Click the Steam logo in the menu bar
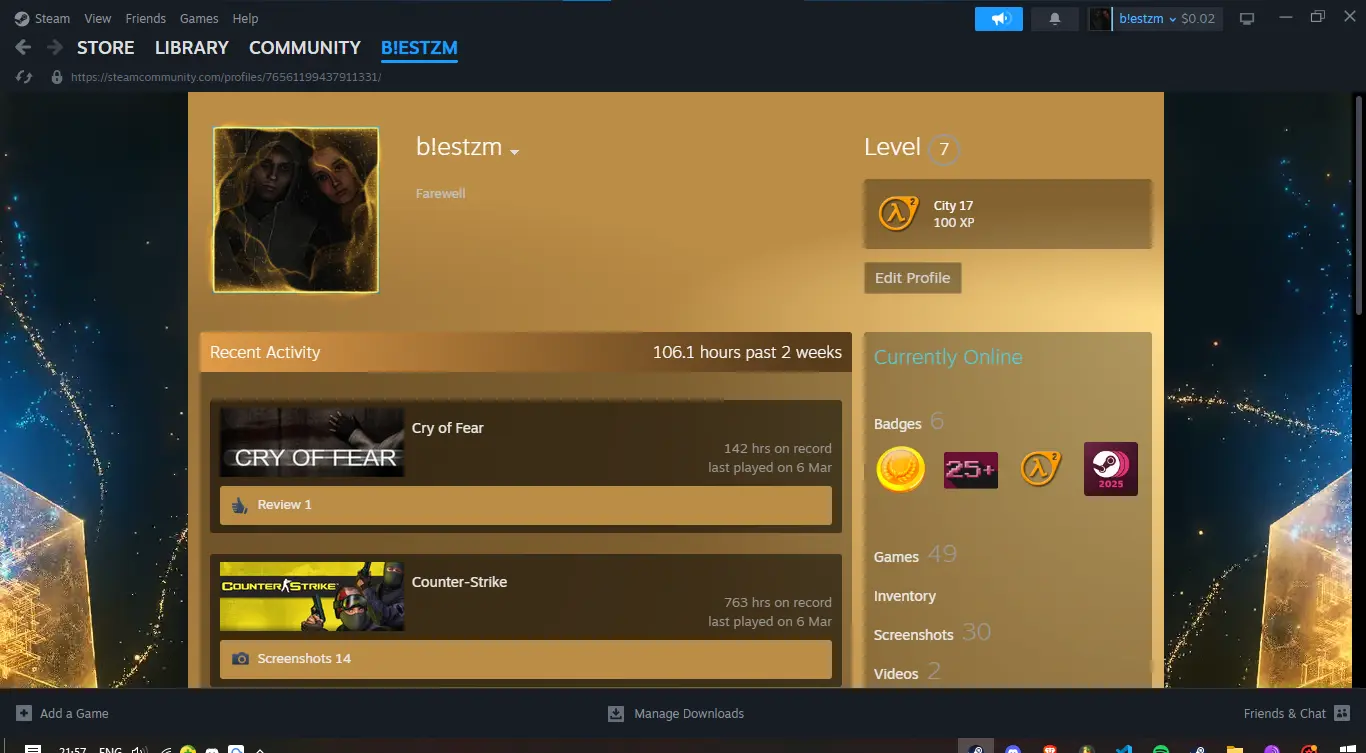Screen dimensions: 1366x753 pos(22,18)
